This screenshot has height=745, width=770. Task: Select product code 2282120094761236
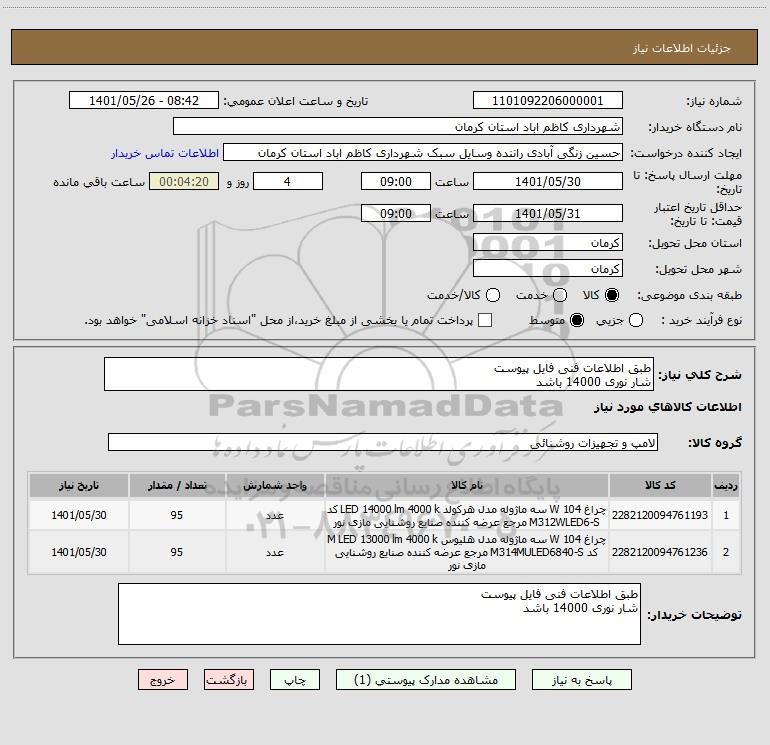tap(660, 552)
